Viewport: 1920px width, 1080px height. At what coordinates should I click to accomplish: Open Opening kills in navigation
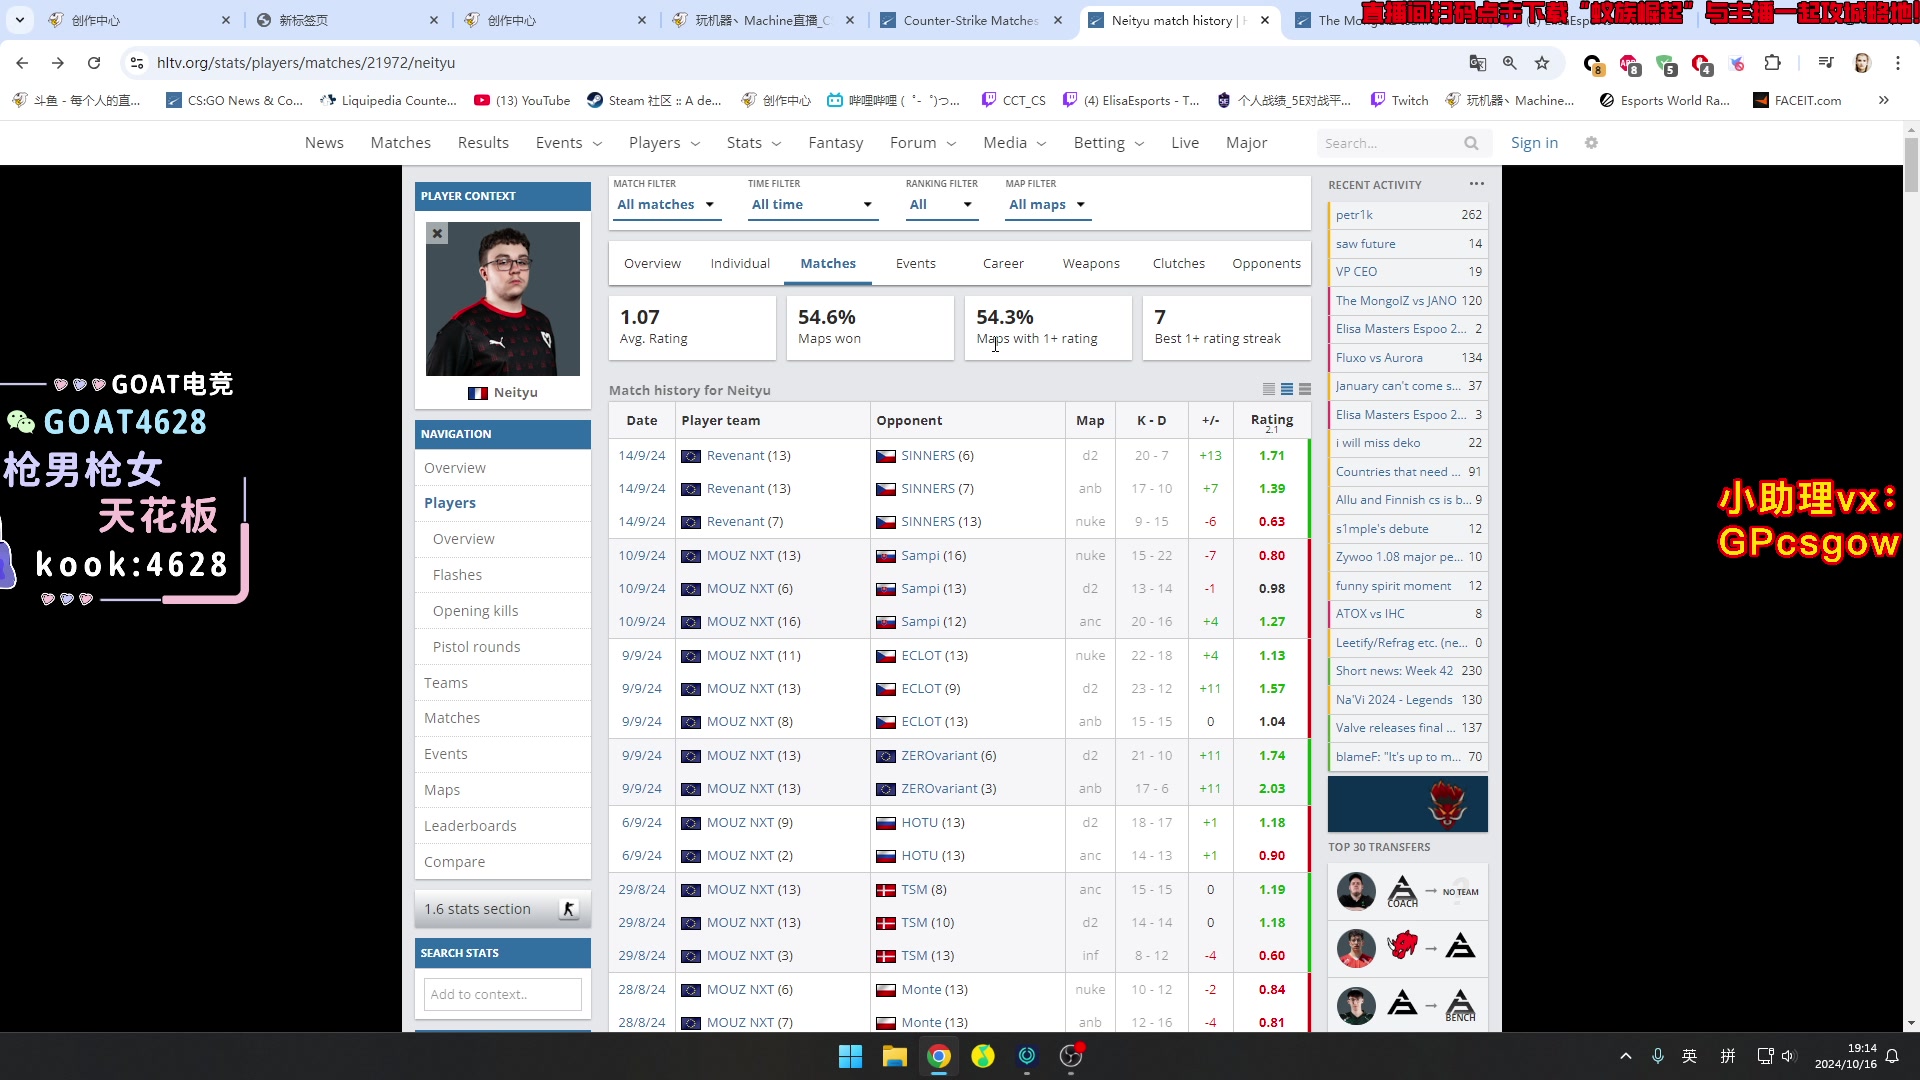[475, 611]
